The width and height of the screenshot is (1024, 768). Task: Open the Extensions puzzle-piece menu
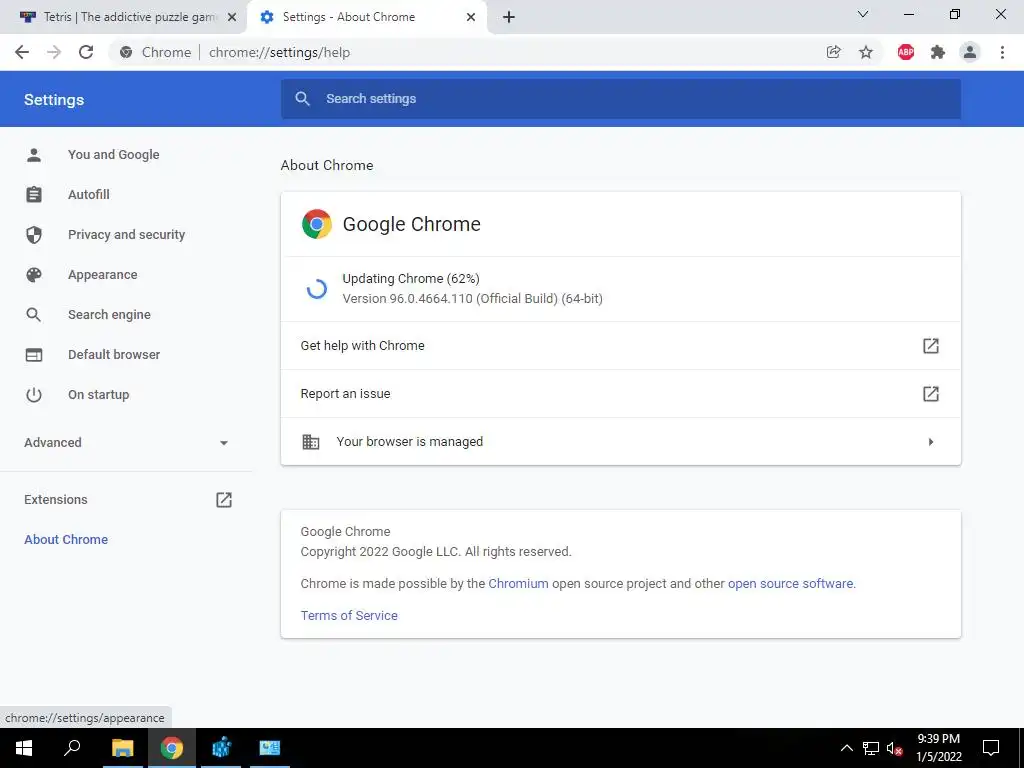click(x=938, y=52)
